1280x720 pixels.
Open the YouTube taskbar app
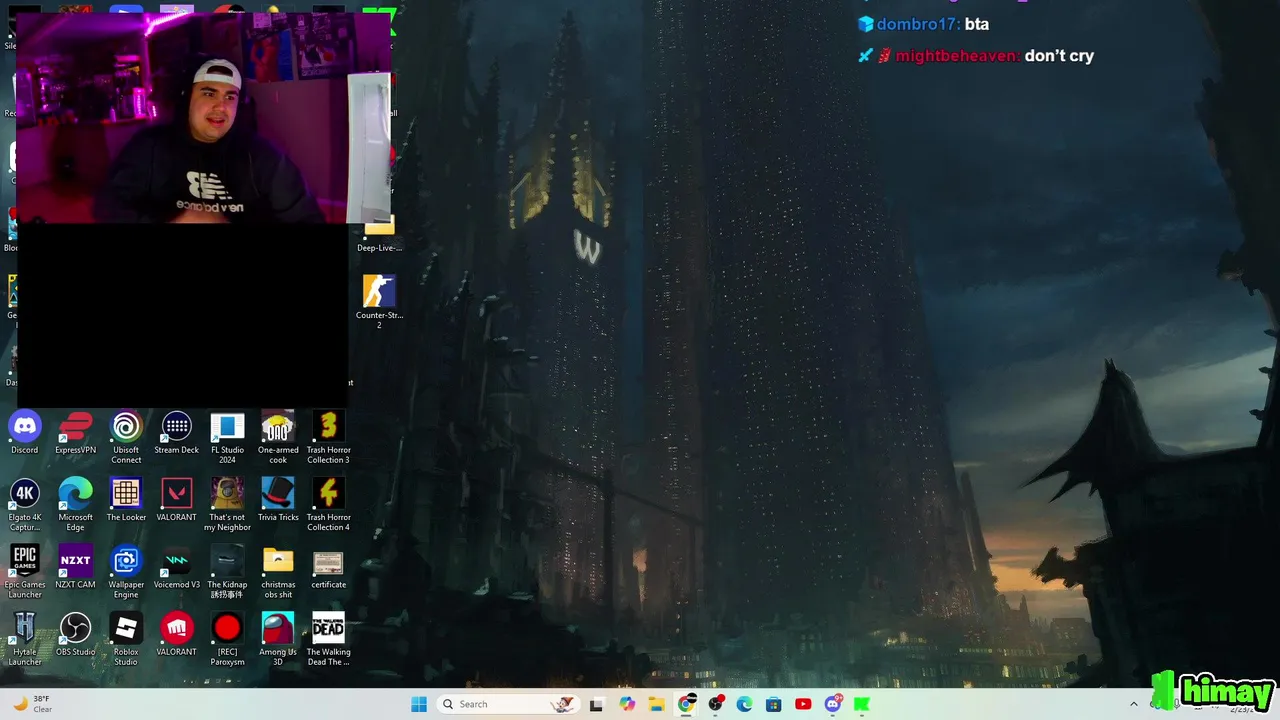(803, 704)
